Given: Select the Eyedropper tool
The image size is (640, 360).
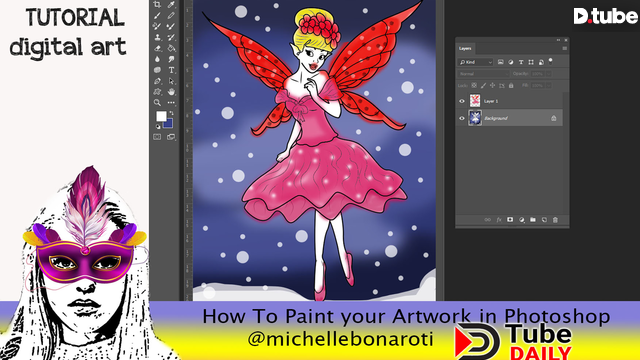Looking at the screenshot, I should tap(171, 4).
